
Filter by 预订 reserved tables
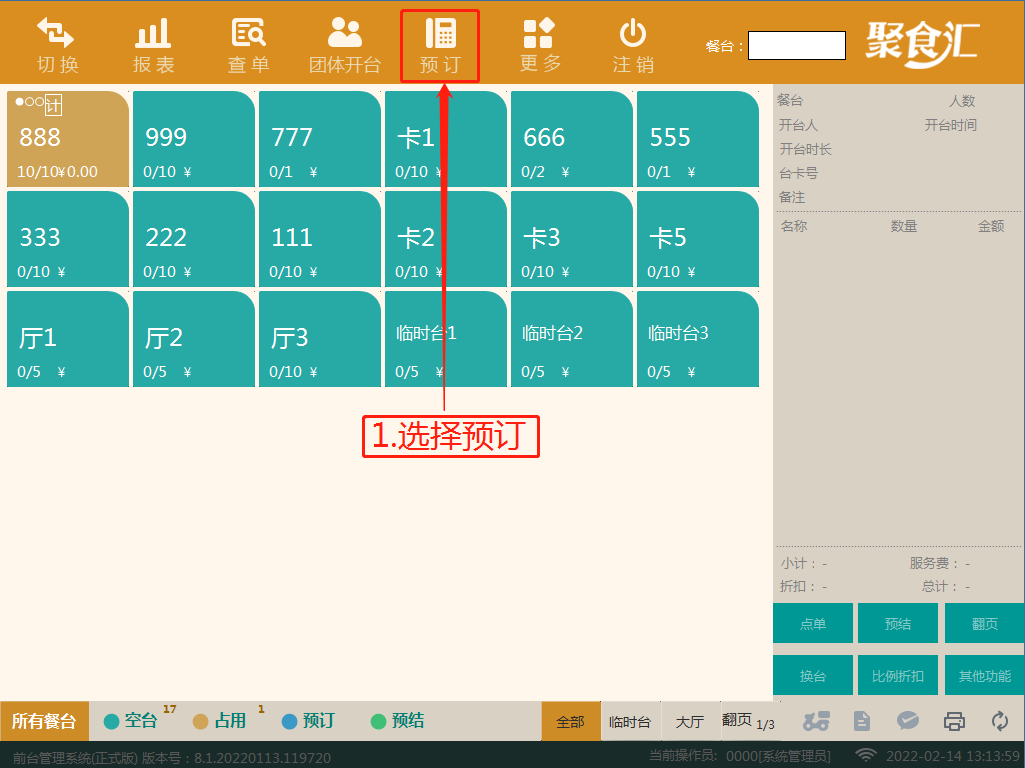pyautogui.click(x=309, y=720)
